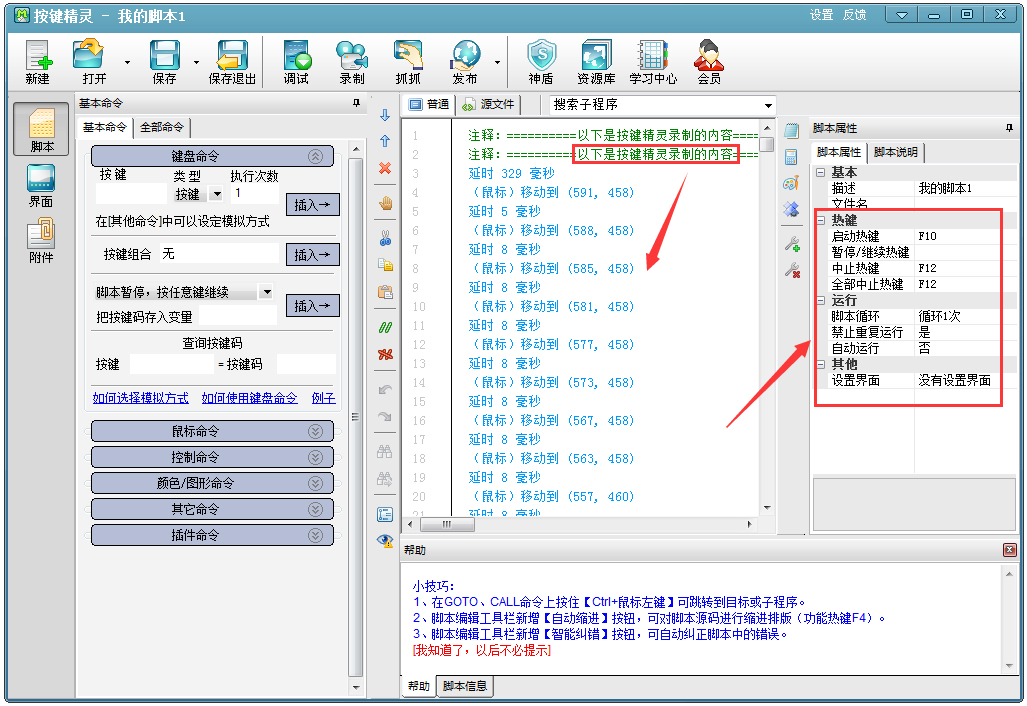Collapse the 键盘命令 section
Viewport: 1027px width, 706px height.
coord(316,157)
